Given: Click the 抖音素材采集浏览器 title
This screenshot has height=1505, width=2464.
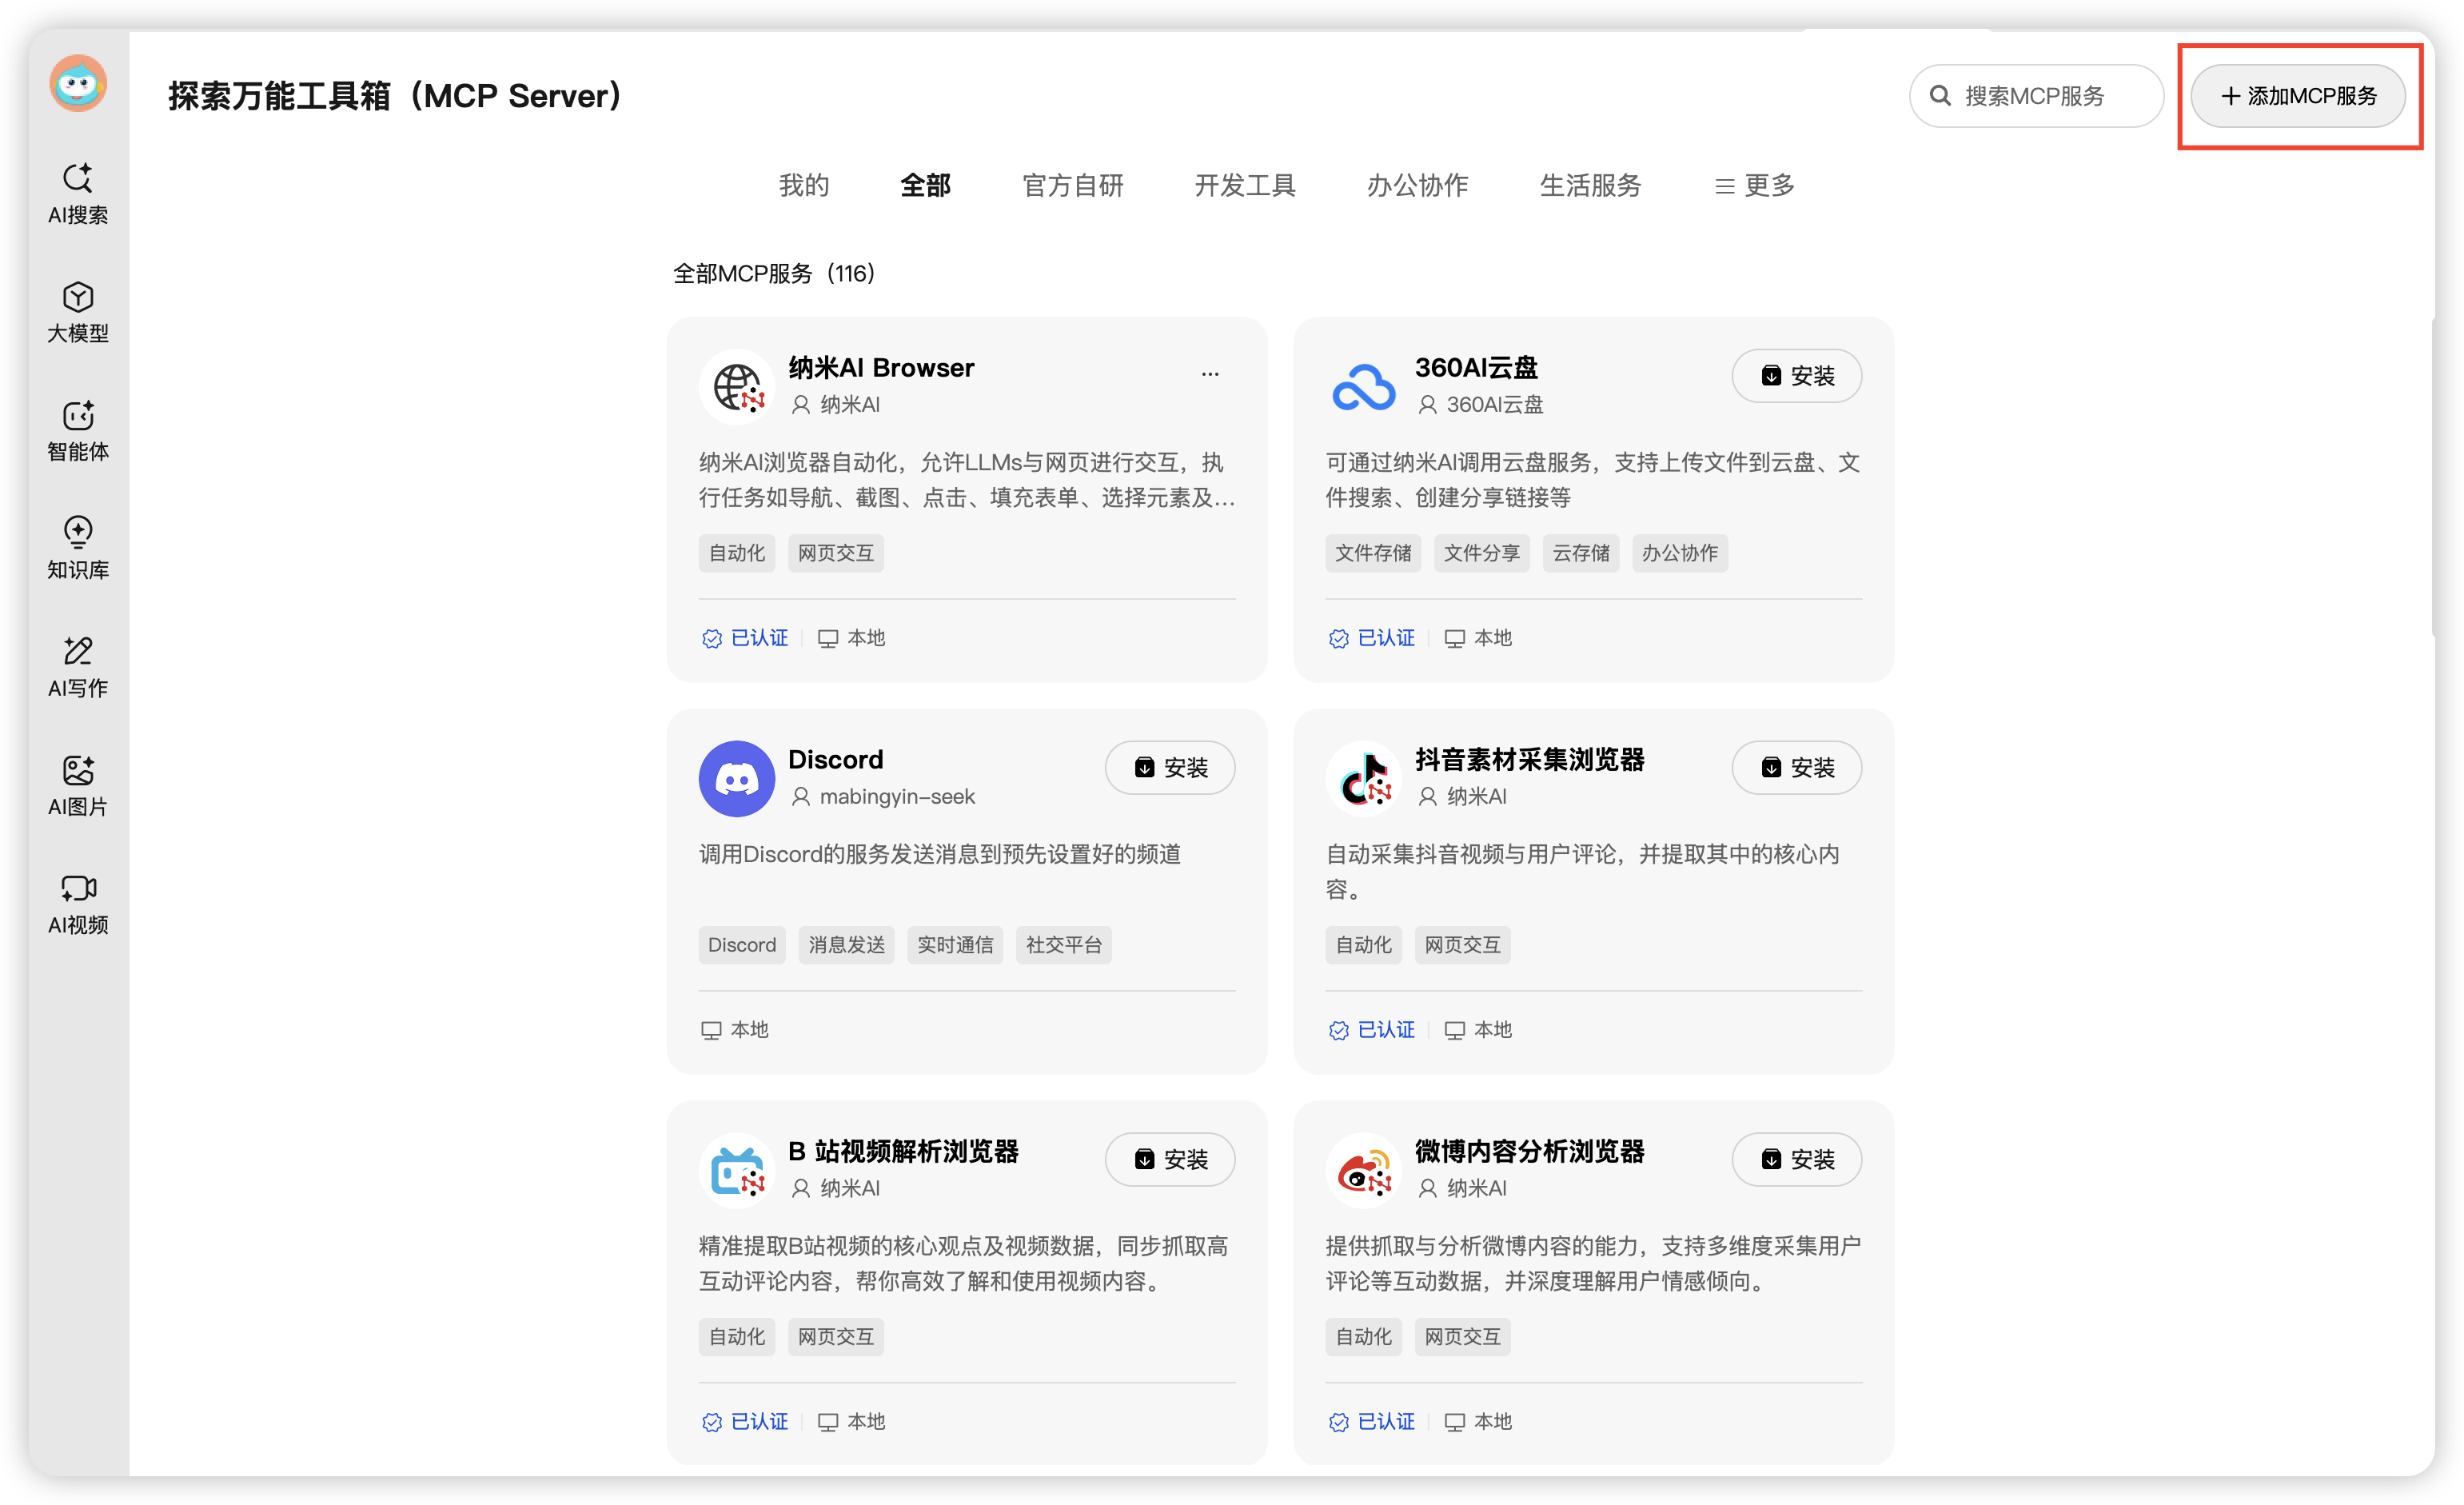Looking at the screenshot, I should pos(1530,760).
